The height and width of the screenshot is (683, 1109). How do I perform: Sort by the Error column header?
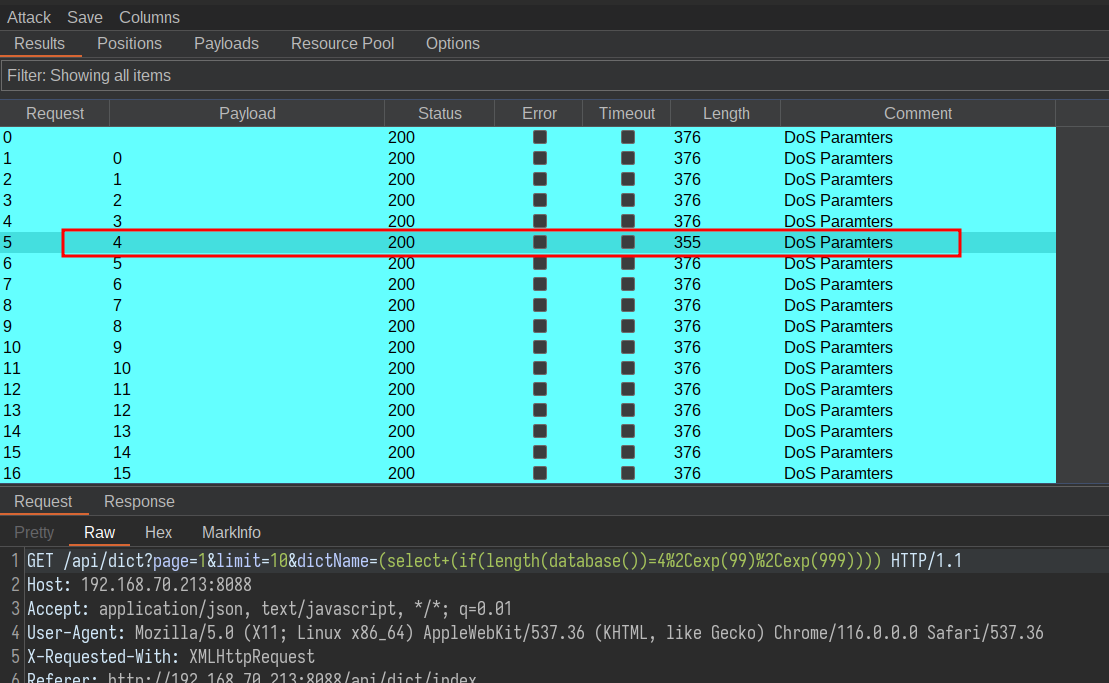pyautogui.click(x=539, y=114)
